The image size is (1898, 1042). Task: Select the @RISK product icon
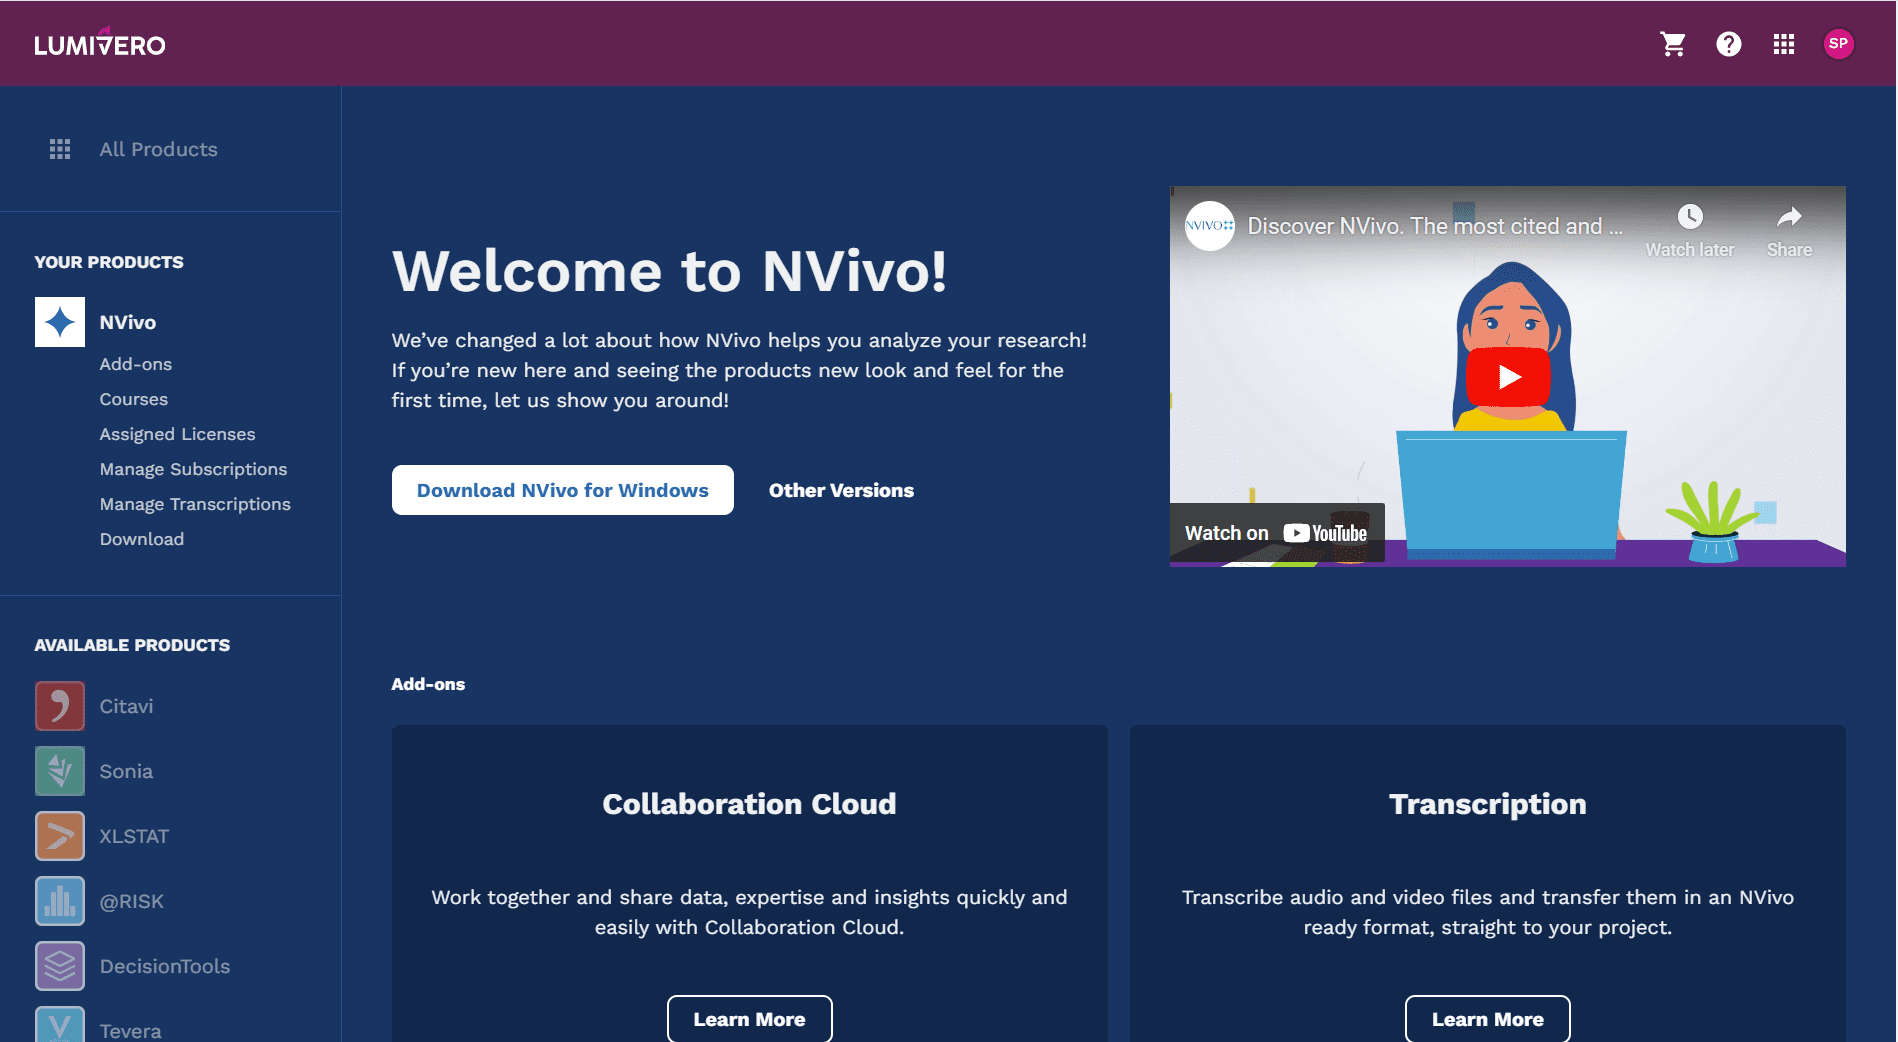[x=60, y=901]
